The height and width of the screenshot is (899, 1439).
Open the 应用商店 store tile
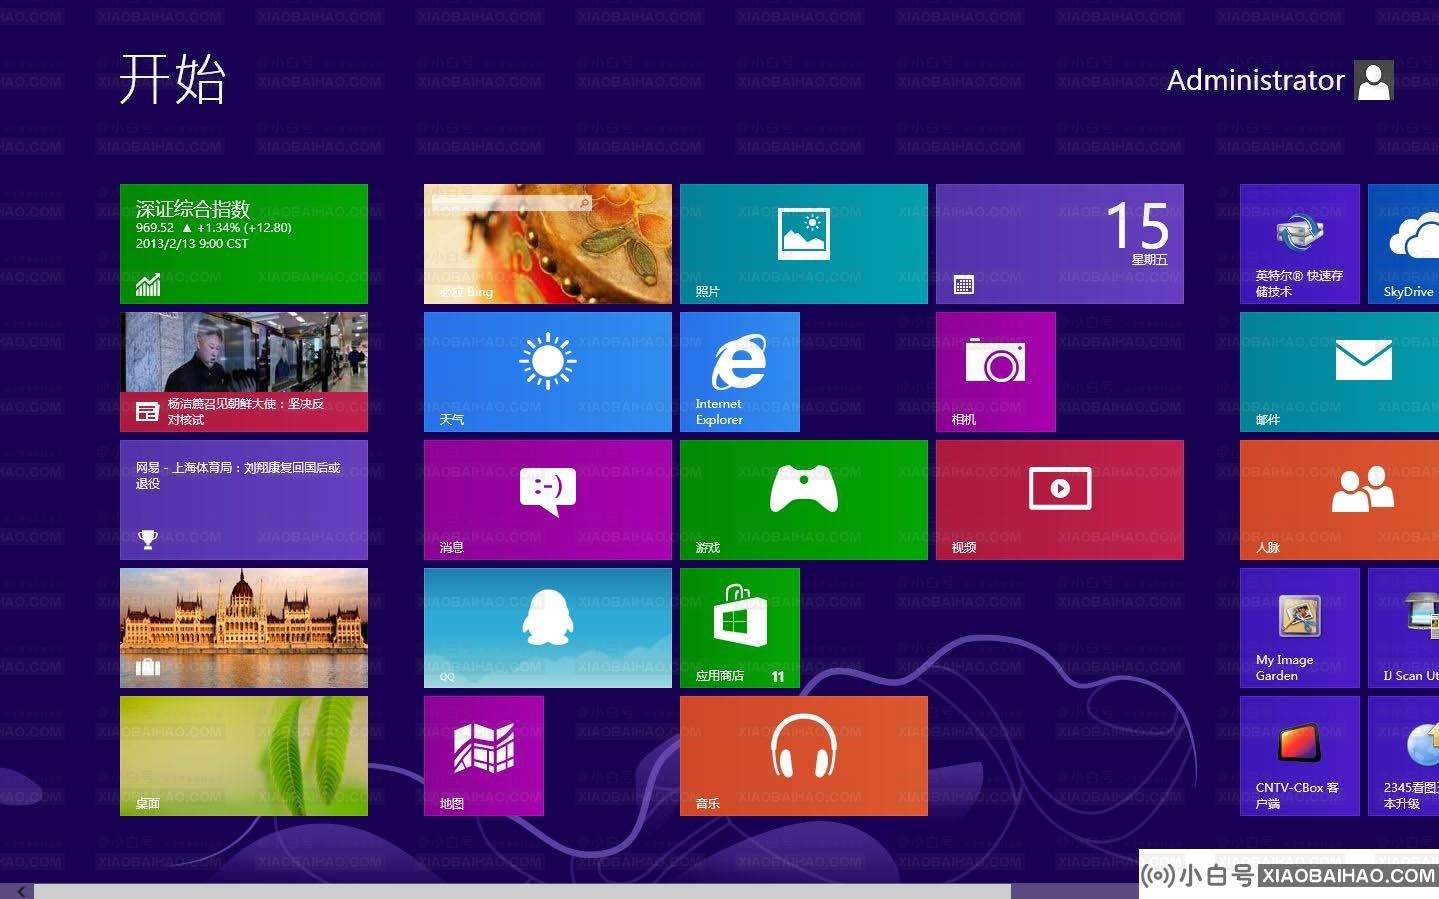[x=740, y=628]
